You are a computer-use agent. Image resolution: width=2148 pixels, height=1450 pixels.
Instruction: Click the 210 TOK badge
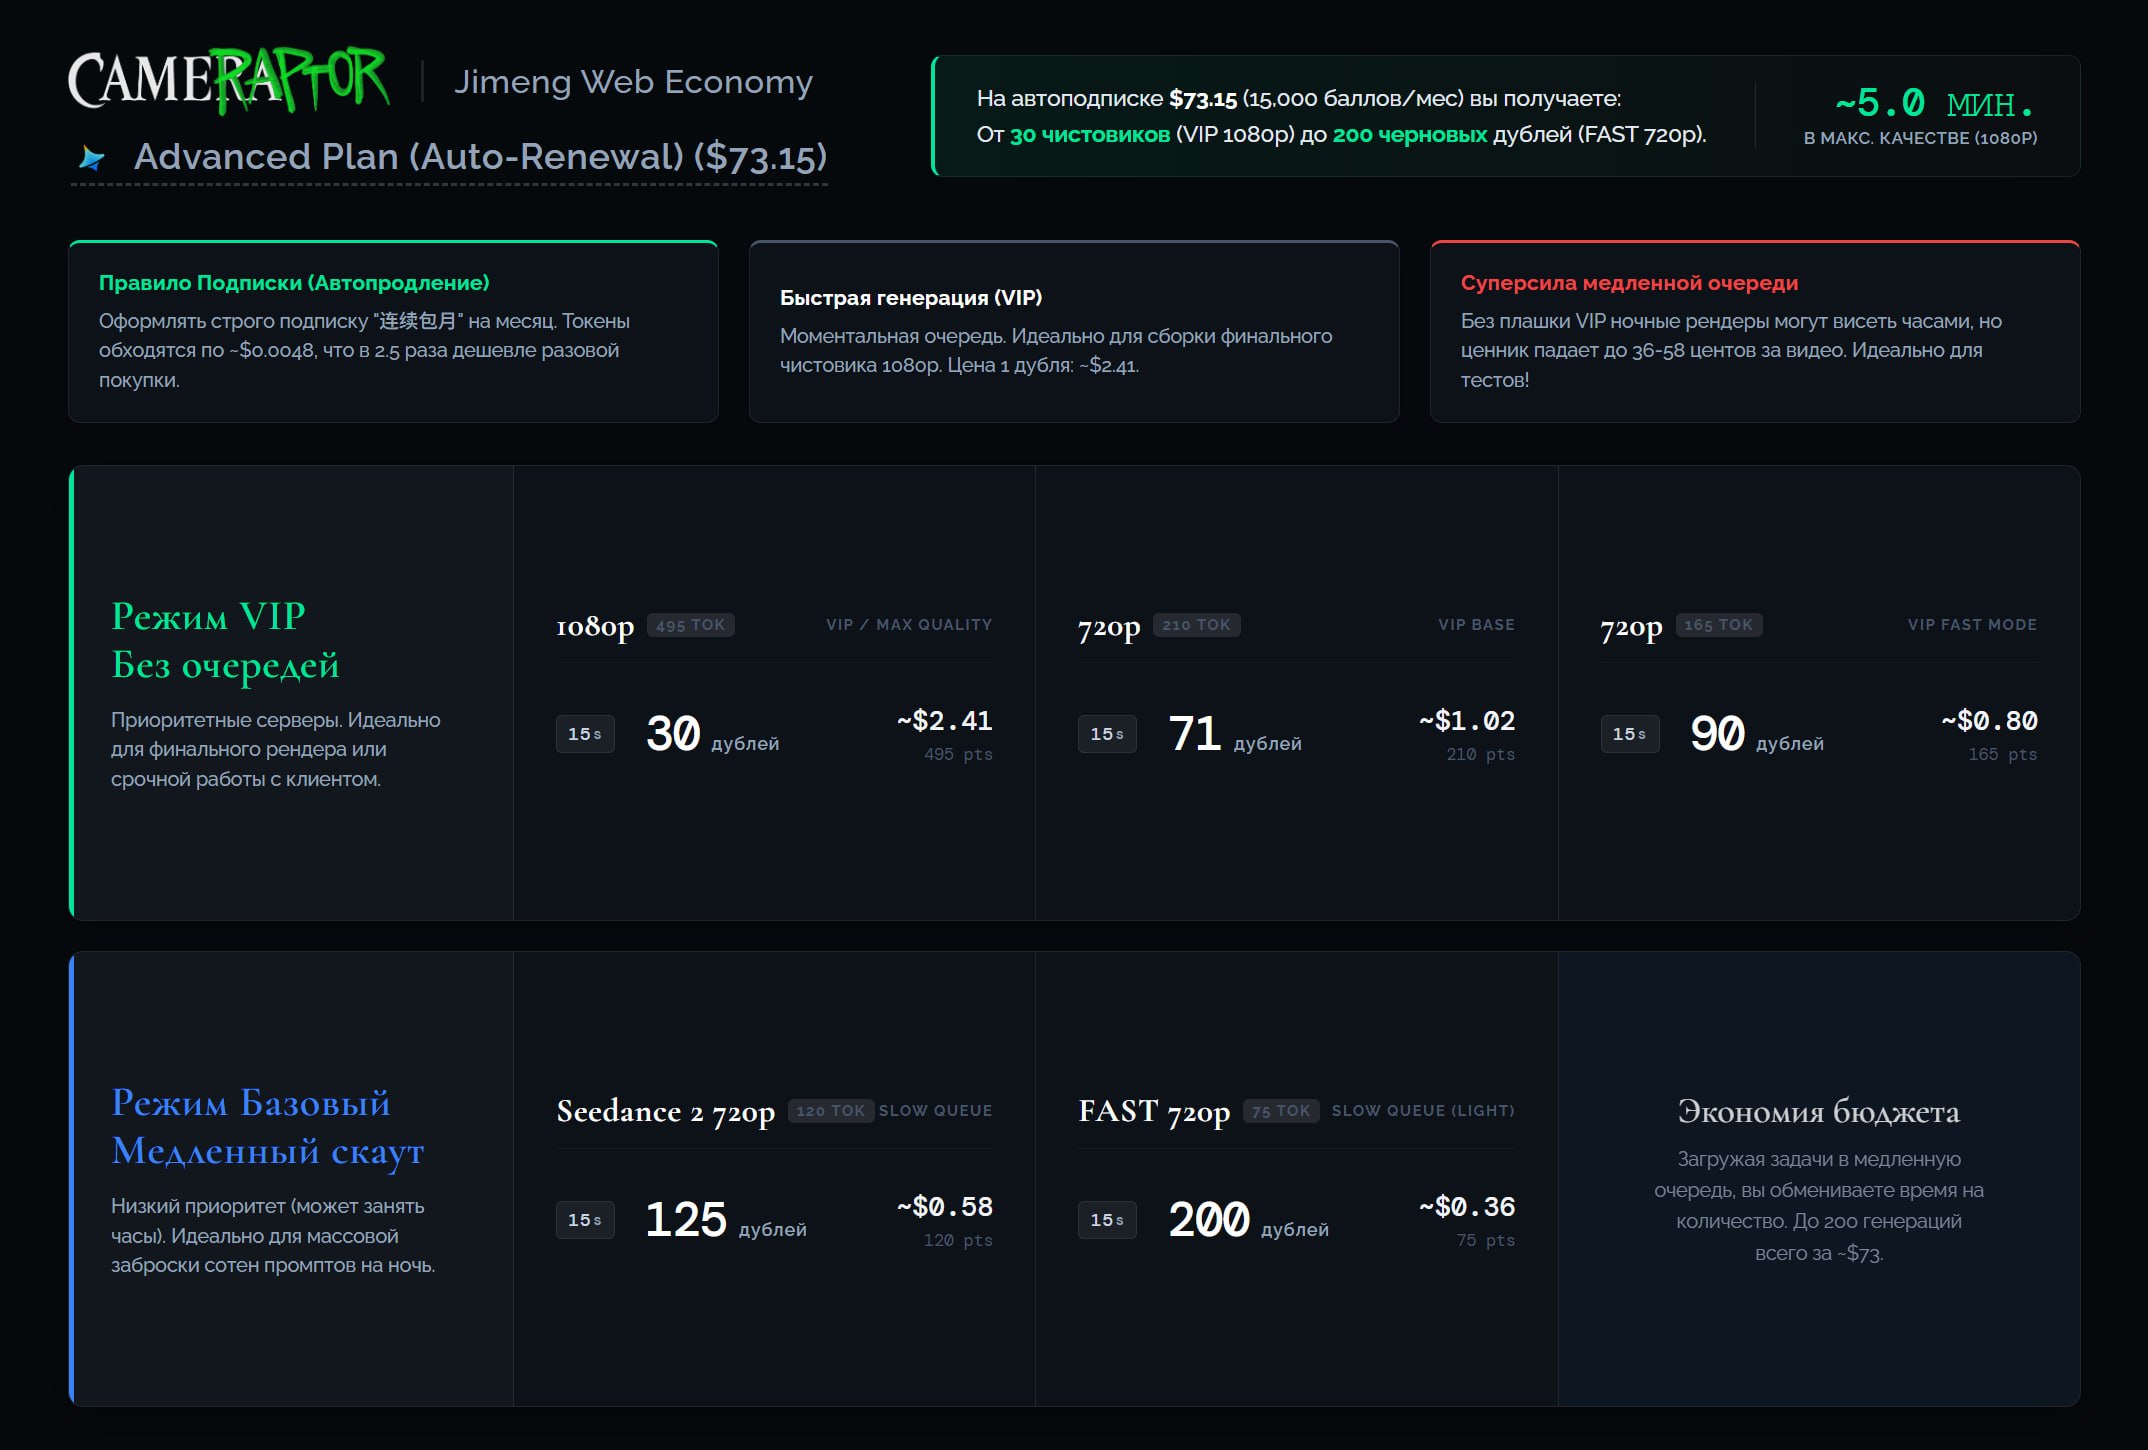pyautogui.click(x=1197, y=625)
